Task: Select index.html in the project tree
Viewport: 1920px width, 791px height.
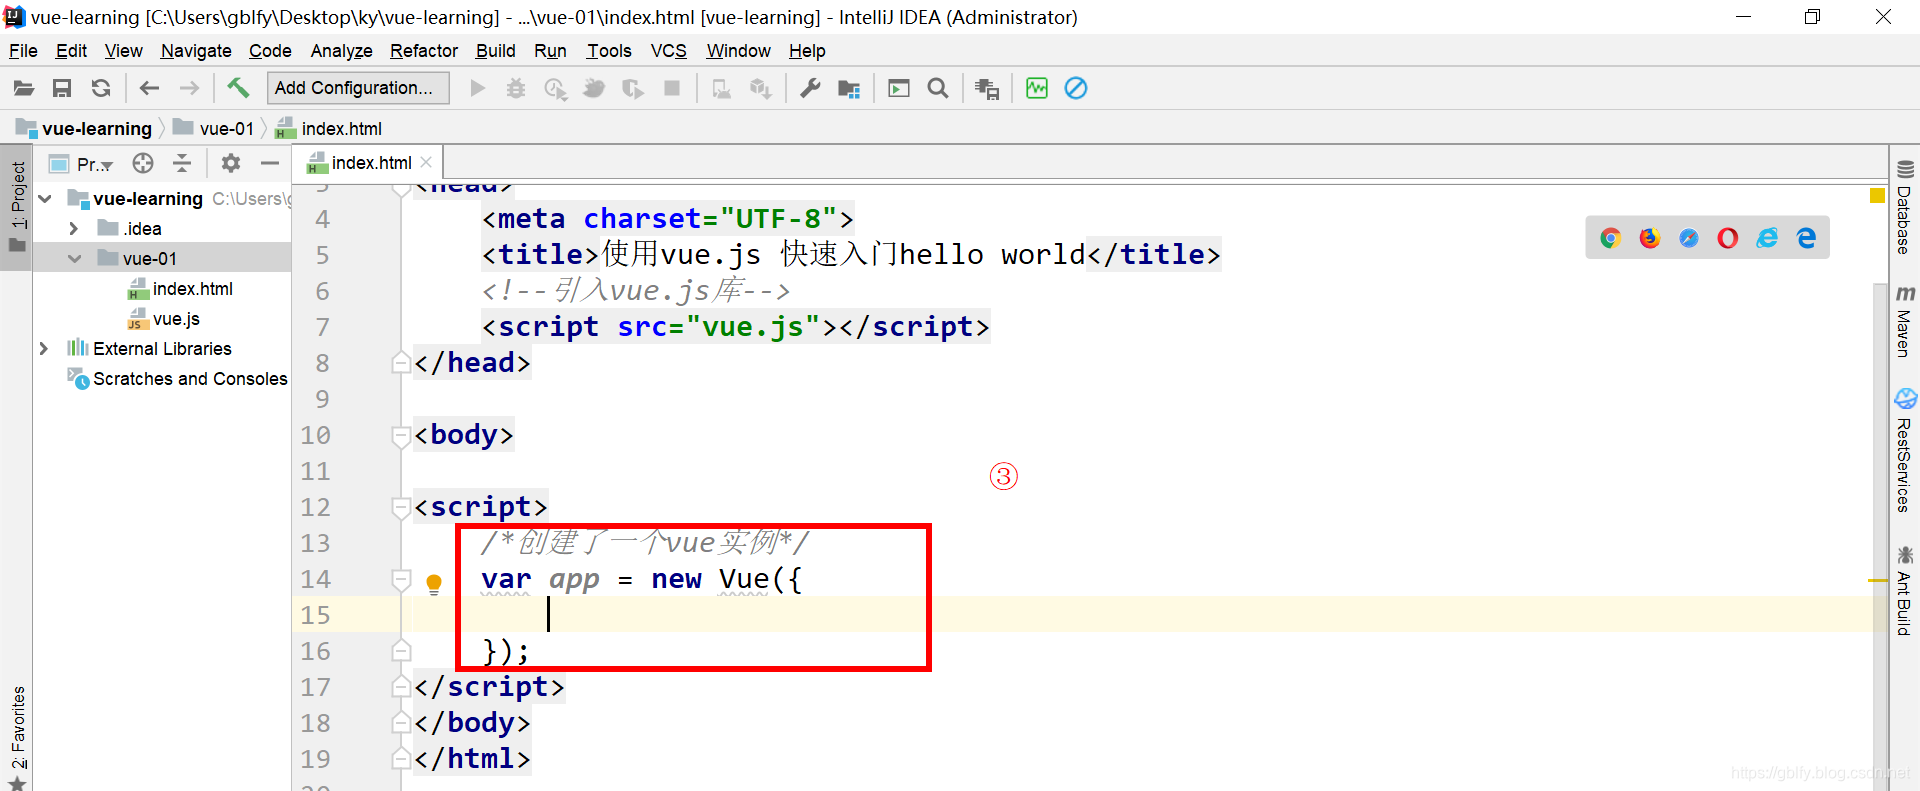Action: click(181, 289)
